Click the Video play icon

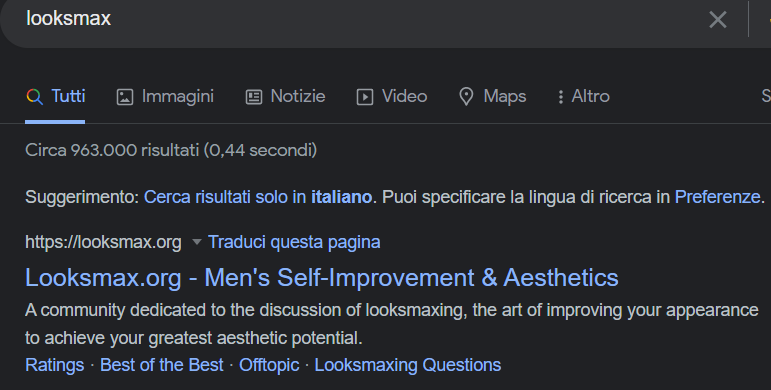tap(365, 97)
